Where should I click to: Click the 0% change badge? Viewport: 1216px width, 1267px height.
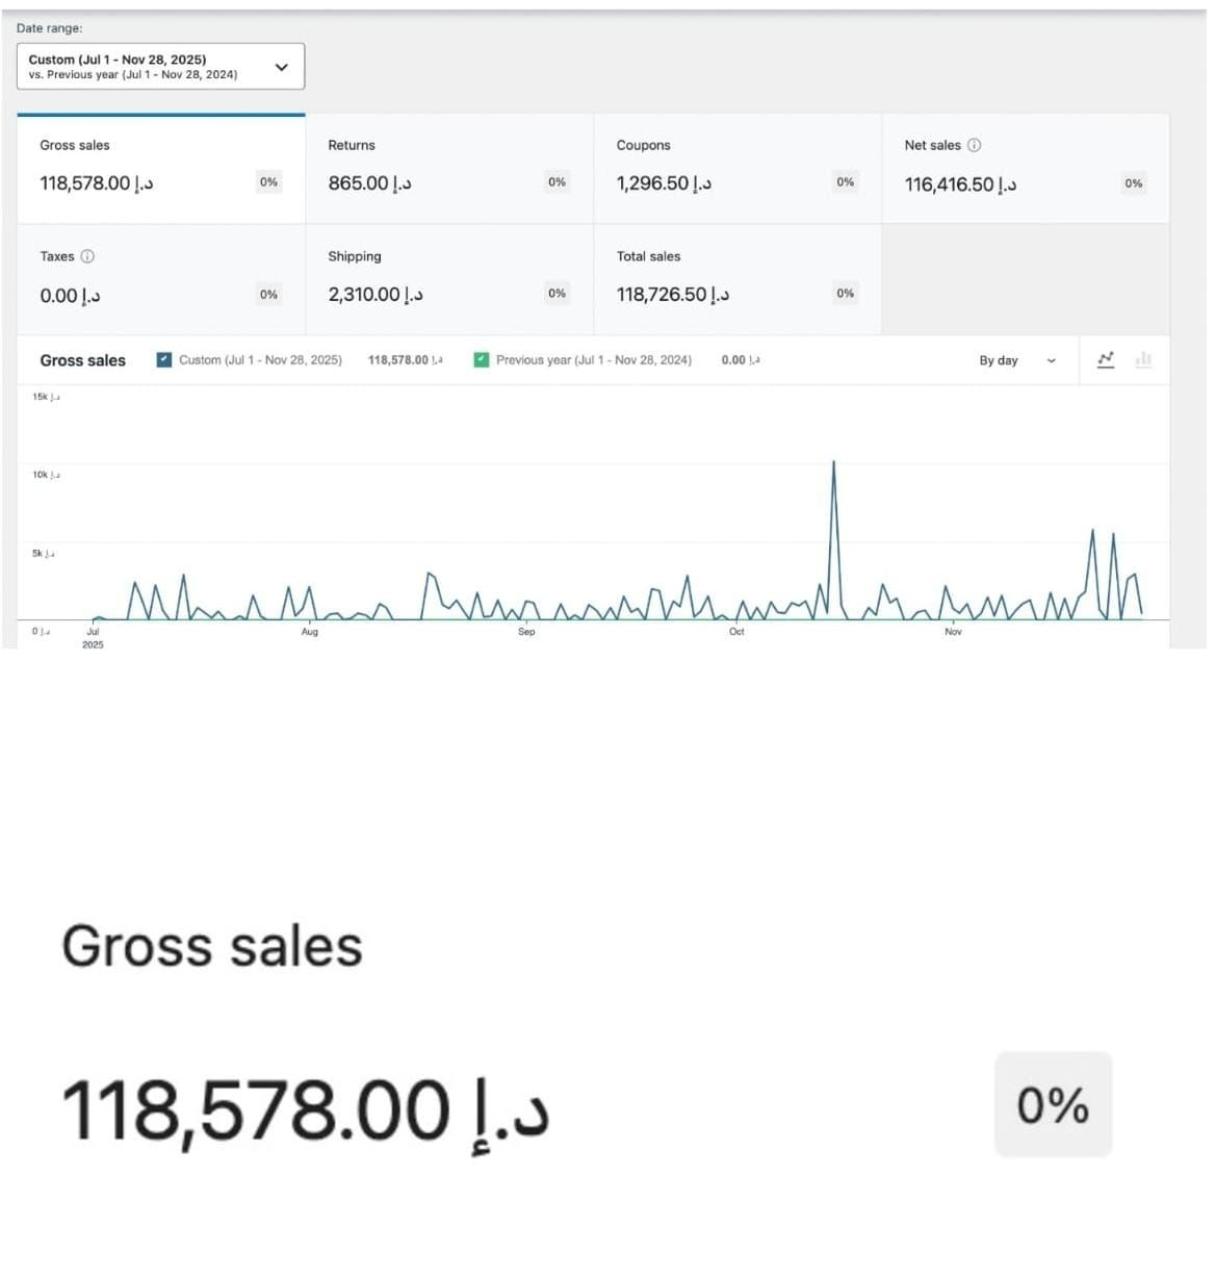tap(1052, 1106)
